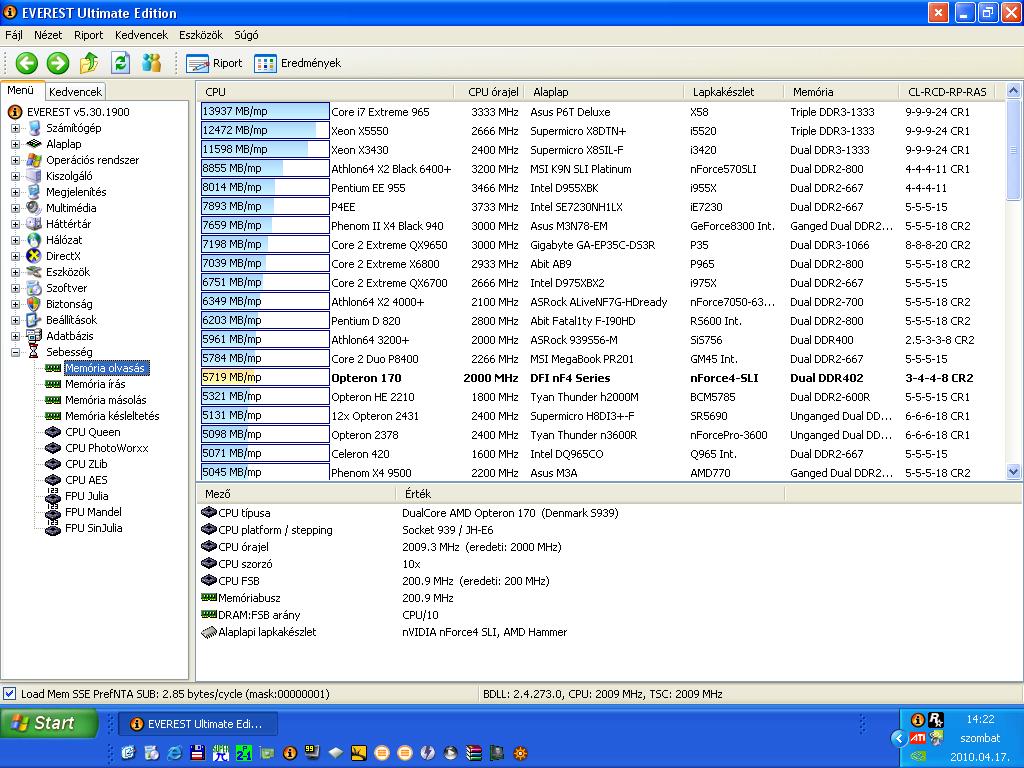Click the users icon in the toolbar
This screenshot has height=768, width=1024.
point(152,63)
